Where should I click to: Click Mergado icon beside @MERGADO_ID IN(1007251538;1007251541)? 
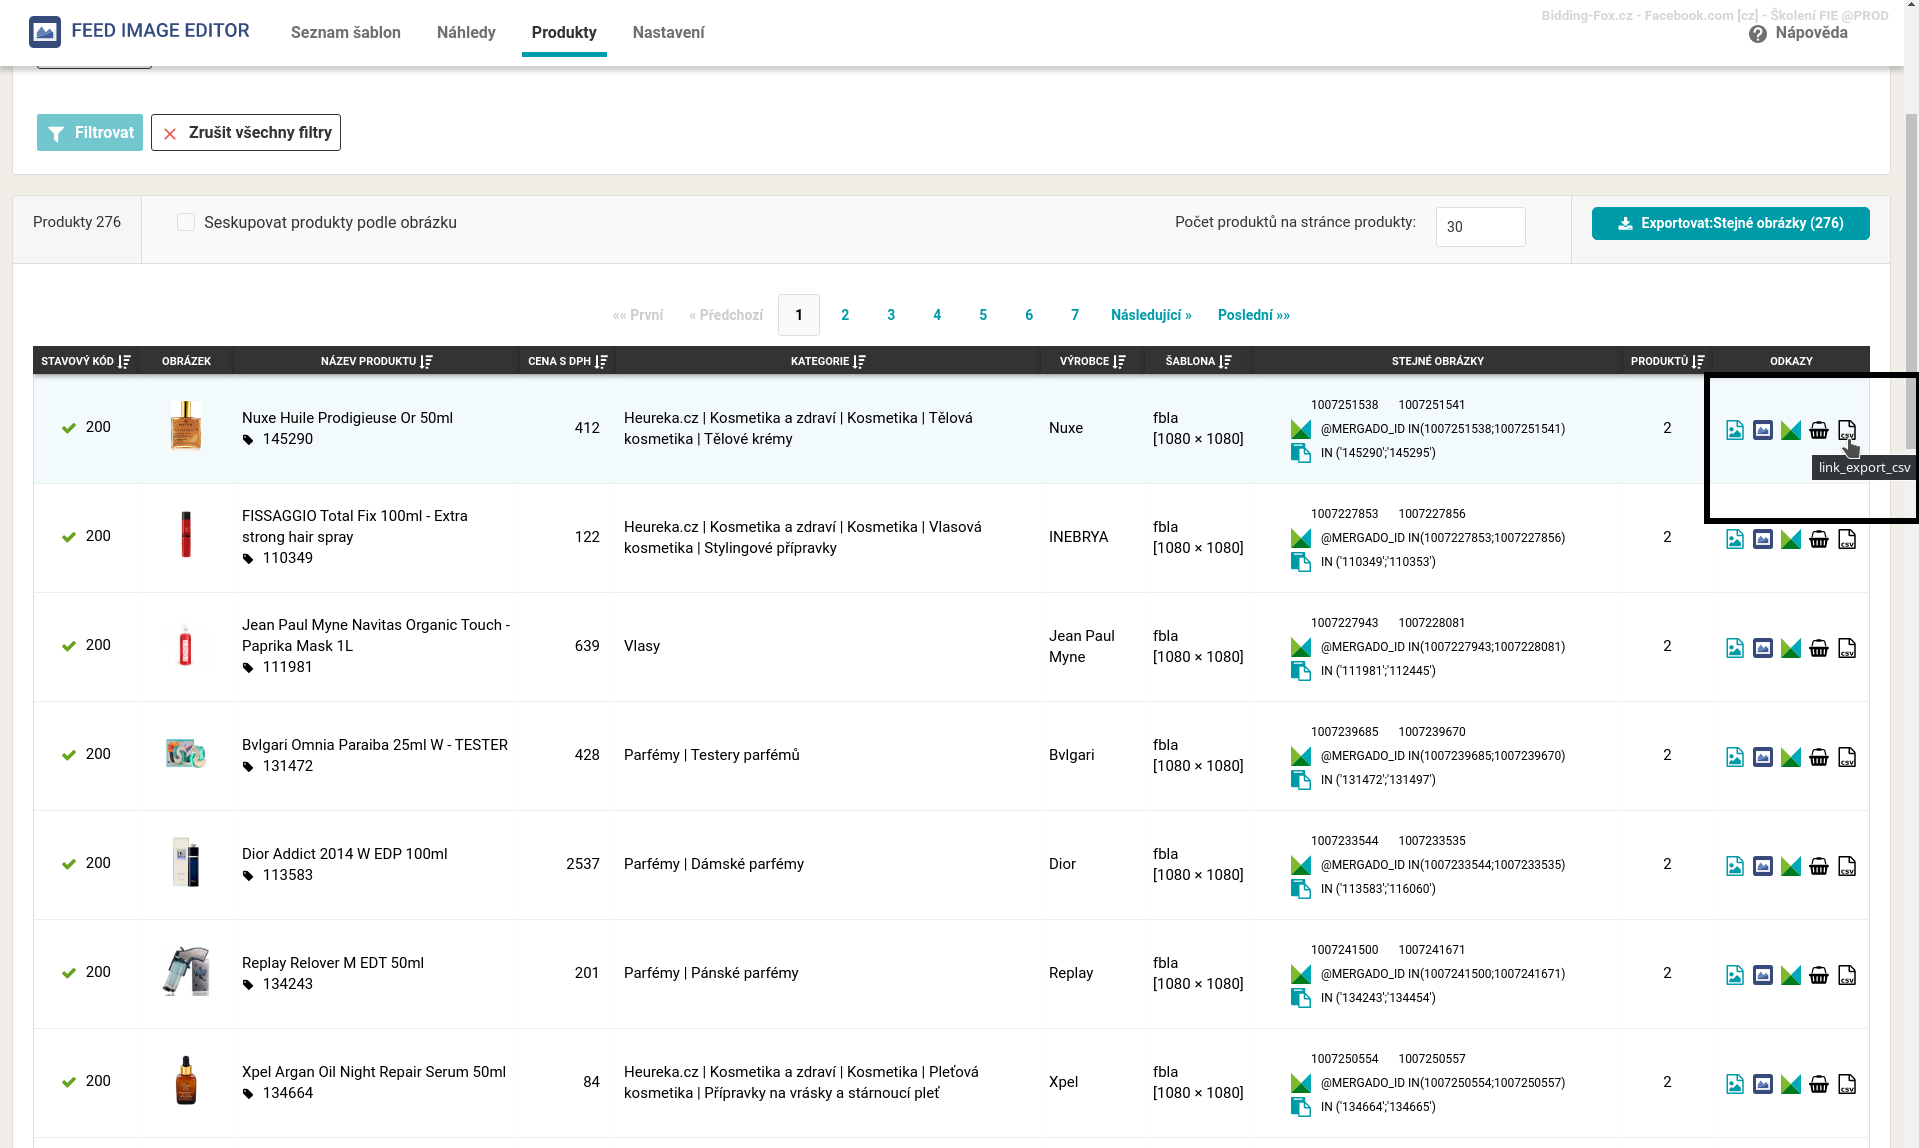click(x=1301, y=429)
